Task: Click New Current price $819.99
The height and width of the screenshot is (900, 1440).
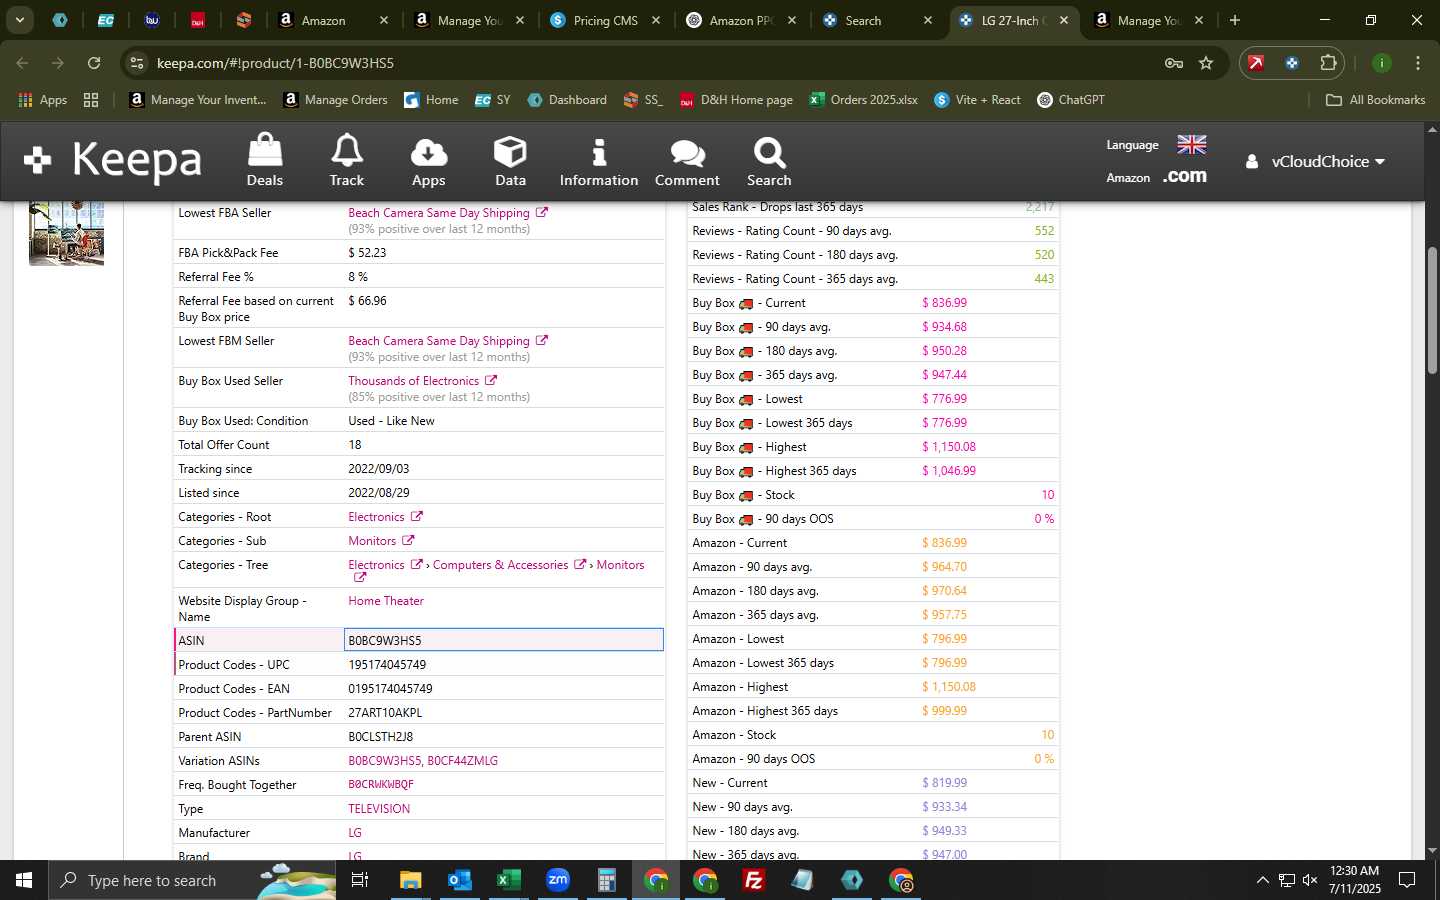Action: [944, 783]
